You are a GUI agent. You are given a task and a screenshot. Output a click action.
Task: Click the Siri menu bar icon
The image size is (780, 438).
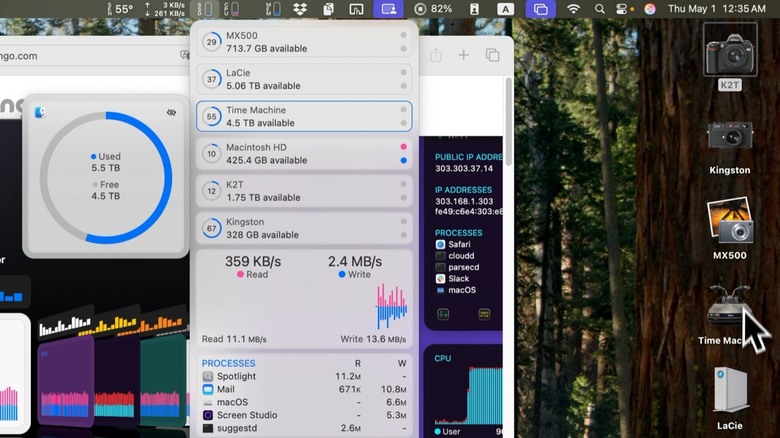coord(650,9)
